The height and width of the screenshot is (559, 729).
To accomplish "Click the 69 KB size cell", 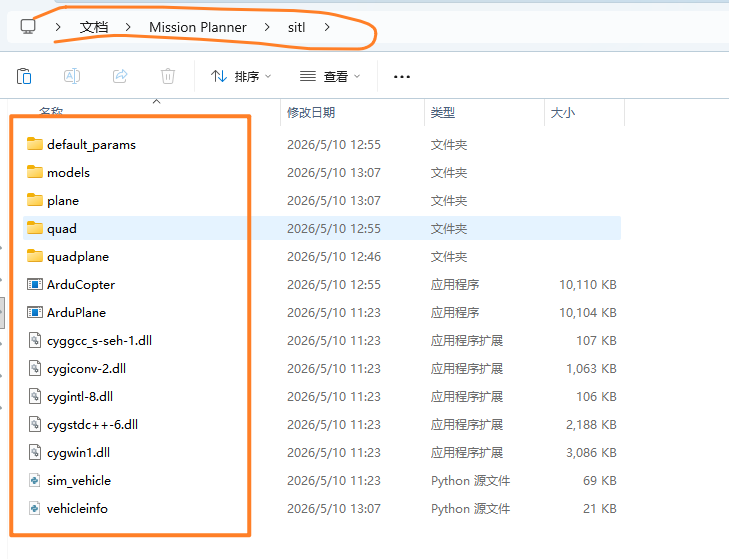I will (x=600, y=480).
